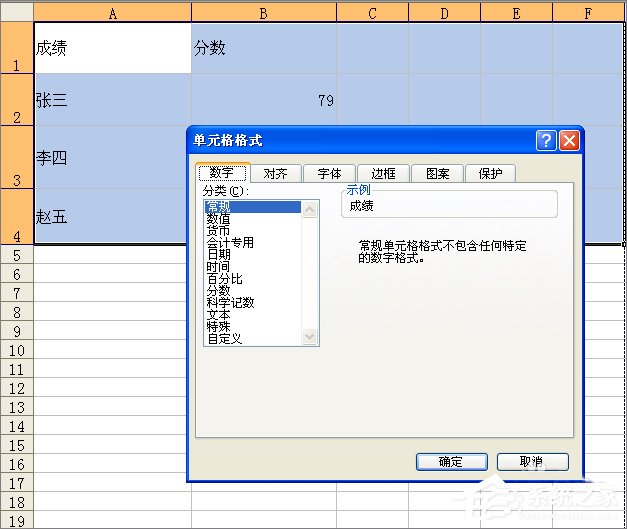
Task: Select row 2 header
Action: [x=16, y=100]
